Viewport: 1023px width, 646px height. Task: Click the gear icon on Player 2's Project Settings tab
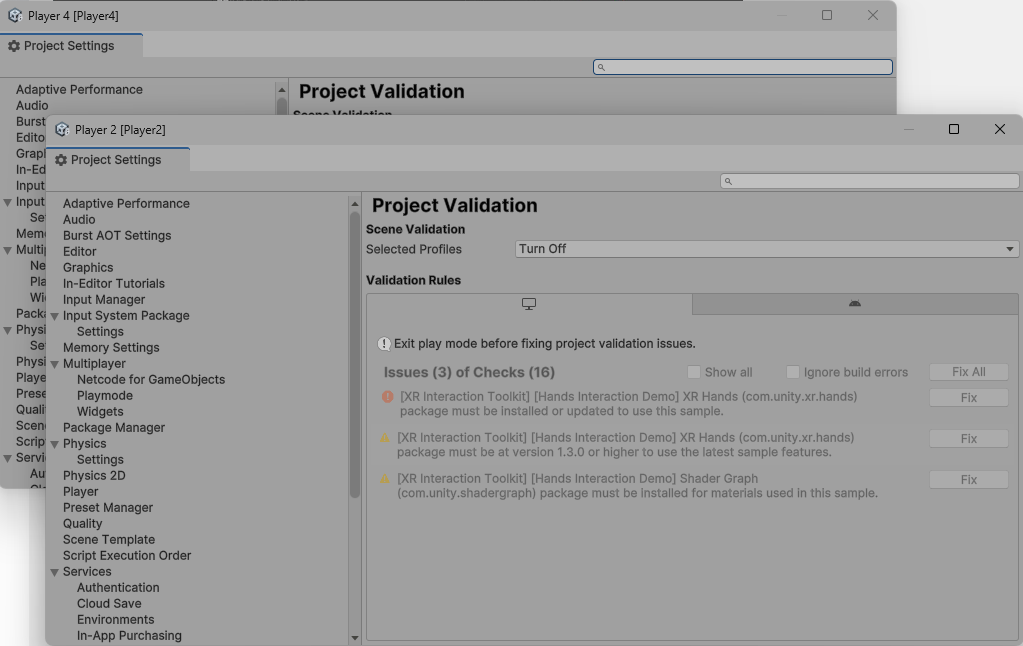(63, 159)
